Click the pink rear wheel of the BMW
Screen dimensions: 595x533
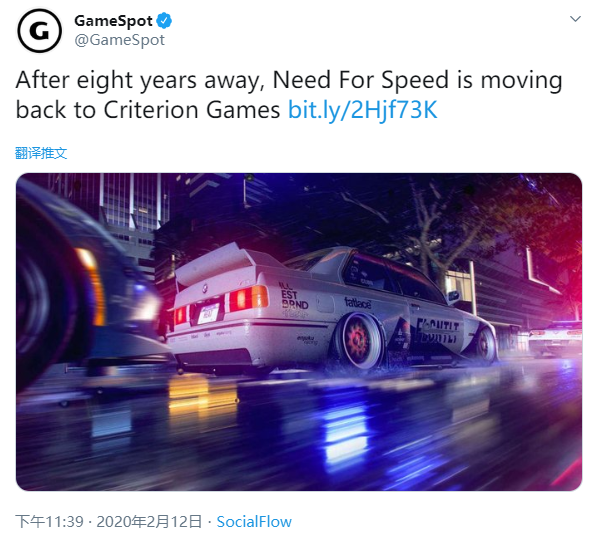[x=357, y=340]
